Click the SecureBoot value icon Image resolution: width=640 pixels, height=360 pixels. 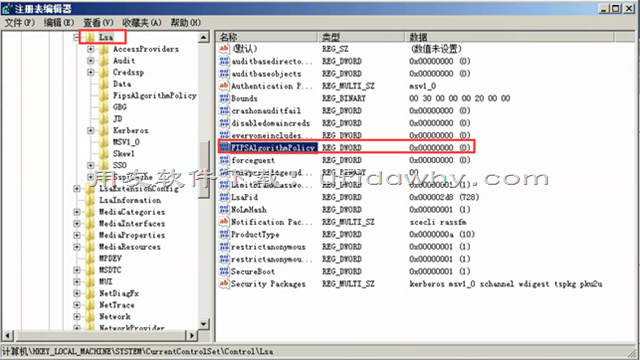click(x=224, y=271)
